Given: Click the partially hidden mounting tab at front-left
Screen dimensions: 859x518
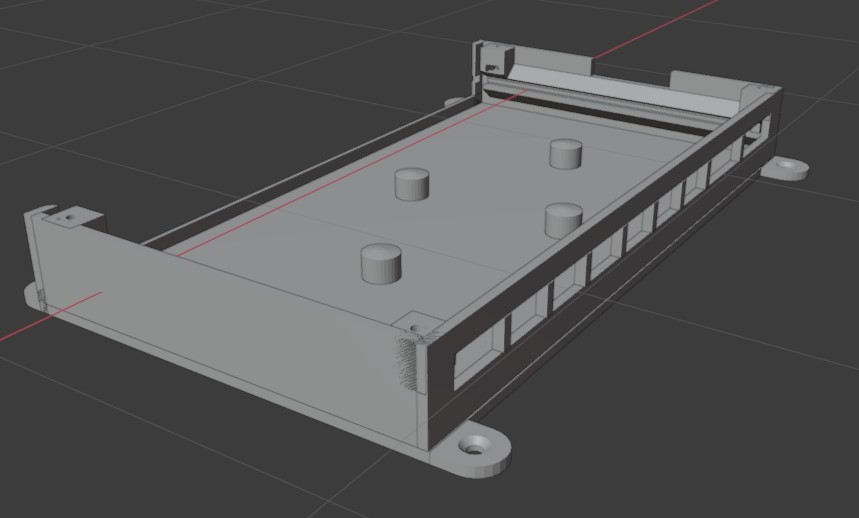Looking at the screenshot, I should [x=34, y=295].
